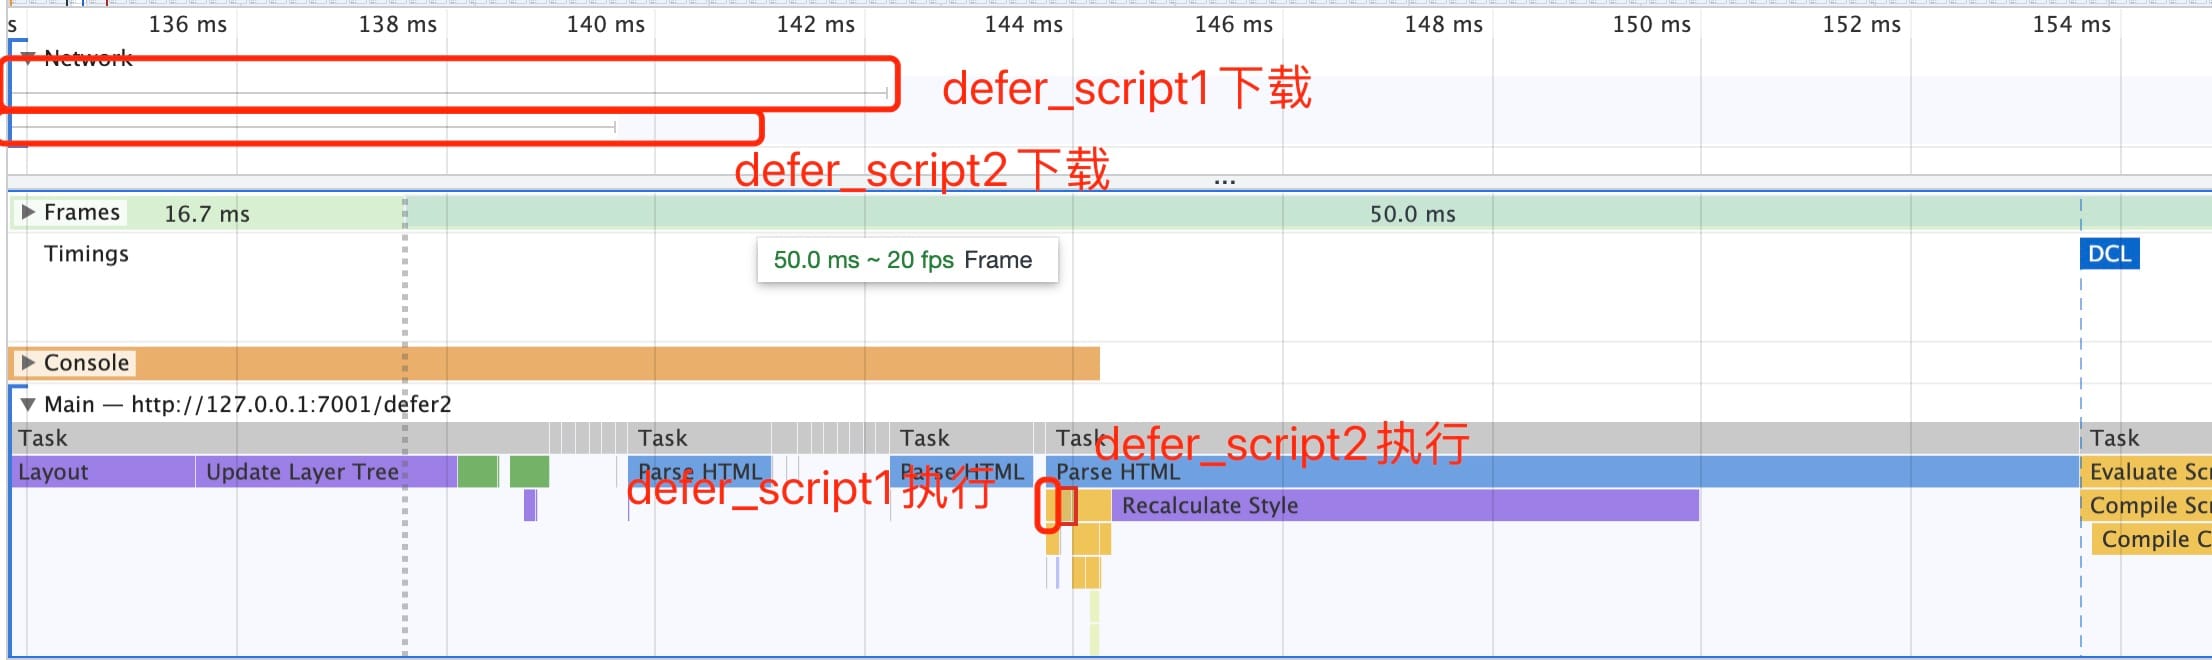Image resolution: width=2212 pixels, height=660 pixels.
Task: Click the orange Console track bar
Action: pyautogui.click(x=600, y=363)
